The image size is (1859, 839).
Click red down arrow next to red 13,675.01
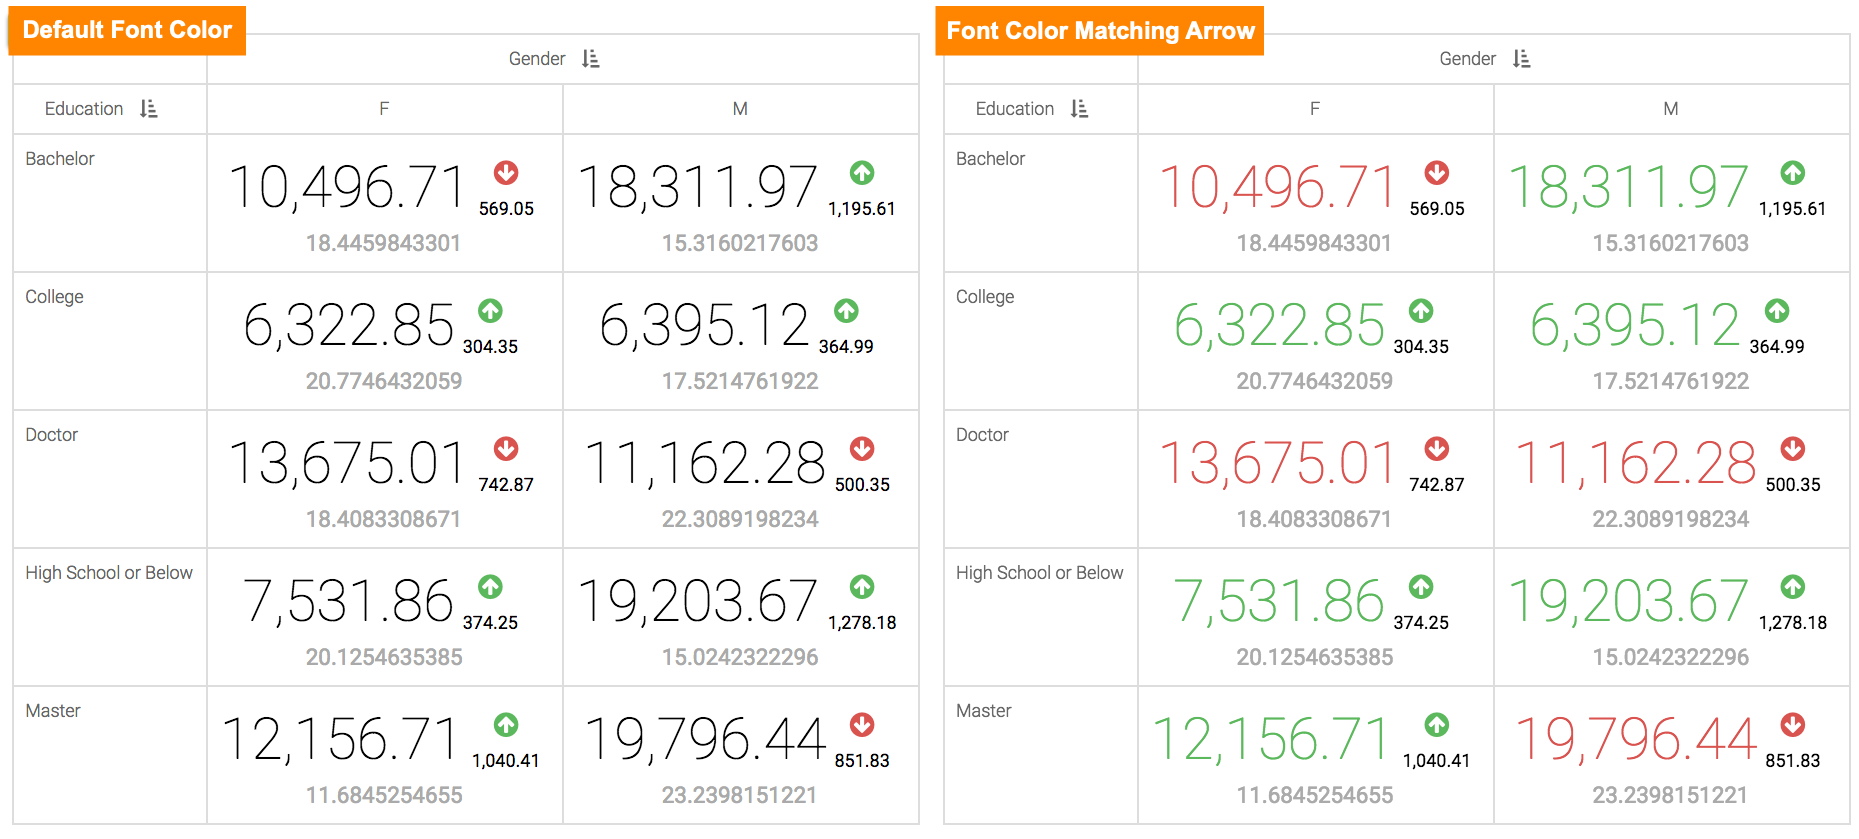point(1436,449)
